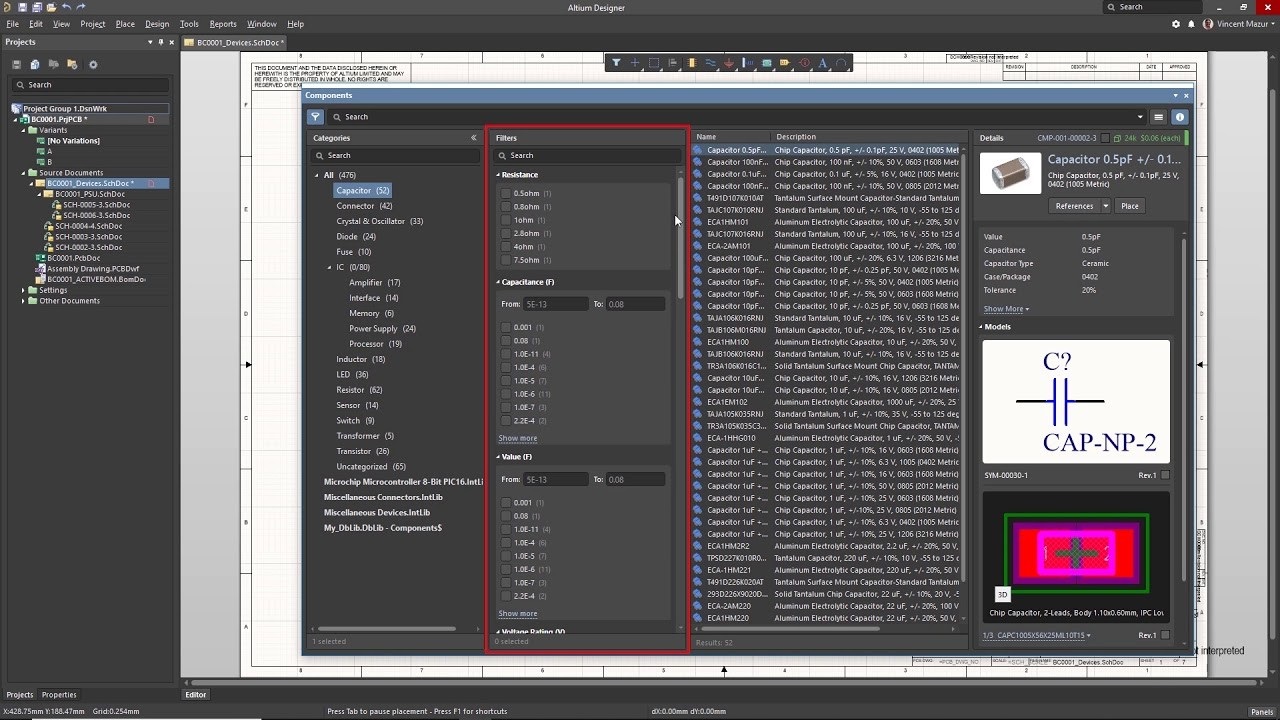Click the Save icon in the title bar

[x=23, y=7]
